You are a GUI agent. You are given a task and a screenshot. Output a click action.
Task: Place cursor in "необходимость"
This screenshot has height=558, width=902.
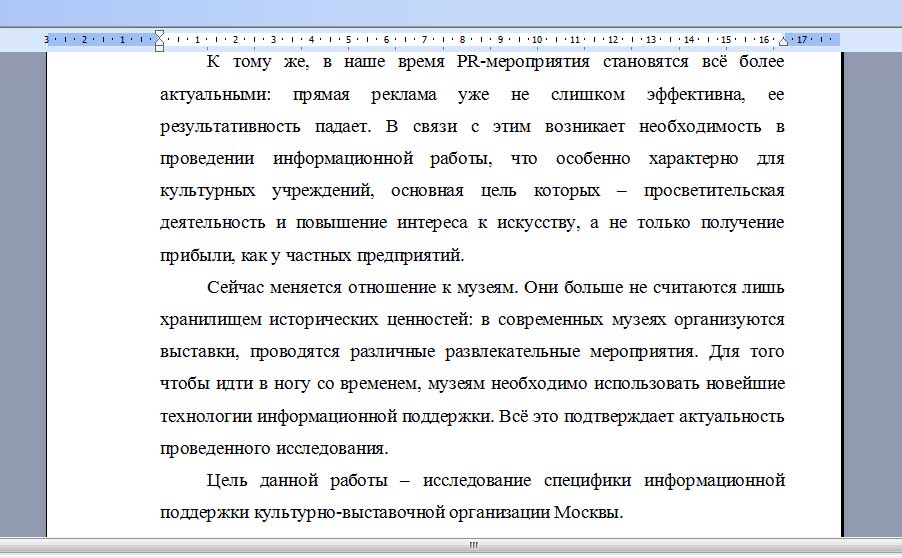(x=700, y=126)
